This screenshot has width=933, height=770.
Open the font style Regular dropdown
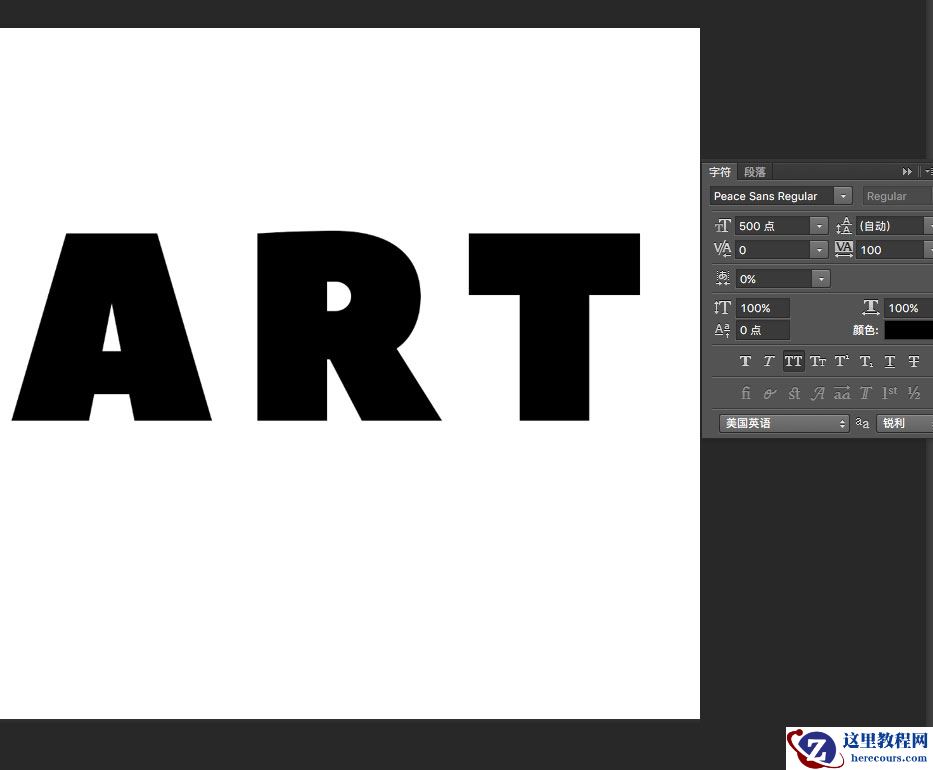898,196
